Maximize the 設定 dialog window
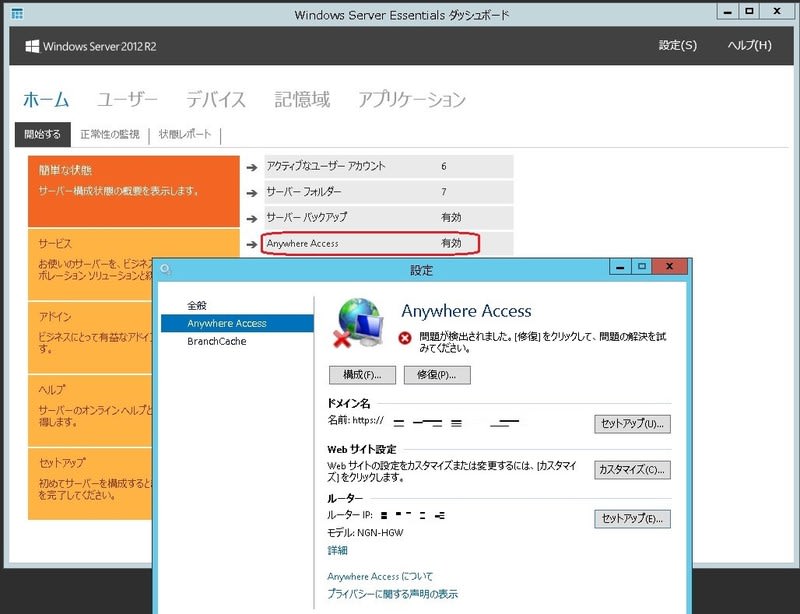800x614 pixels. tap(642, 267)
